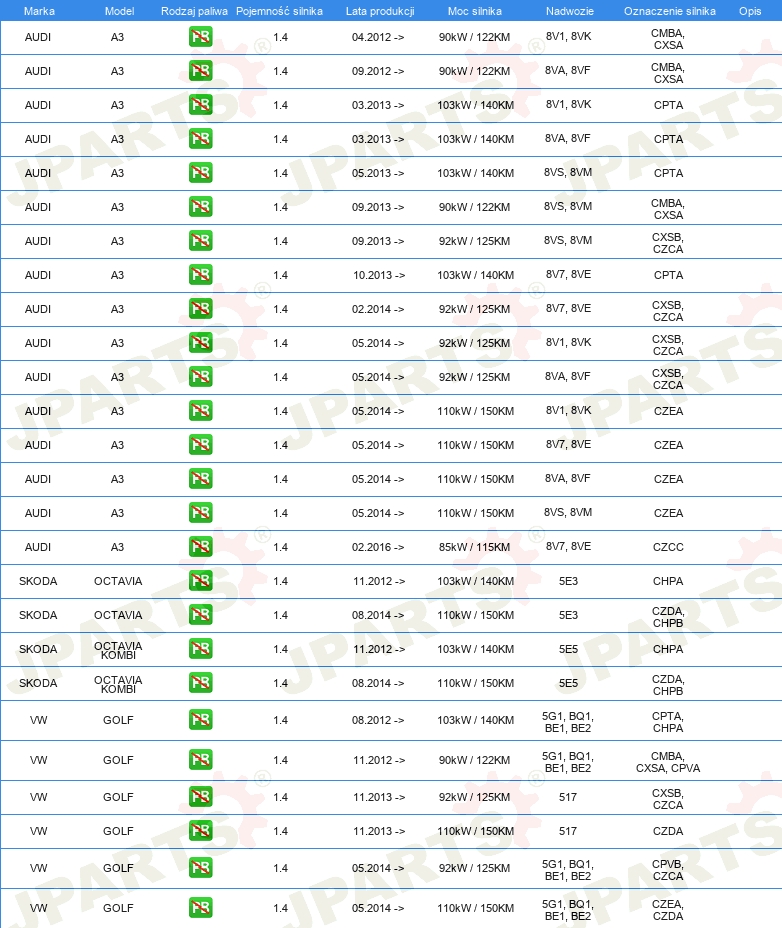Viewport: 782px width, 928px height.
Task: Select '1.4' capacity cell in the A3 02.2016 row
Action: coord(281,547)
